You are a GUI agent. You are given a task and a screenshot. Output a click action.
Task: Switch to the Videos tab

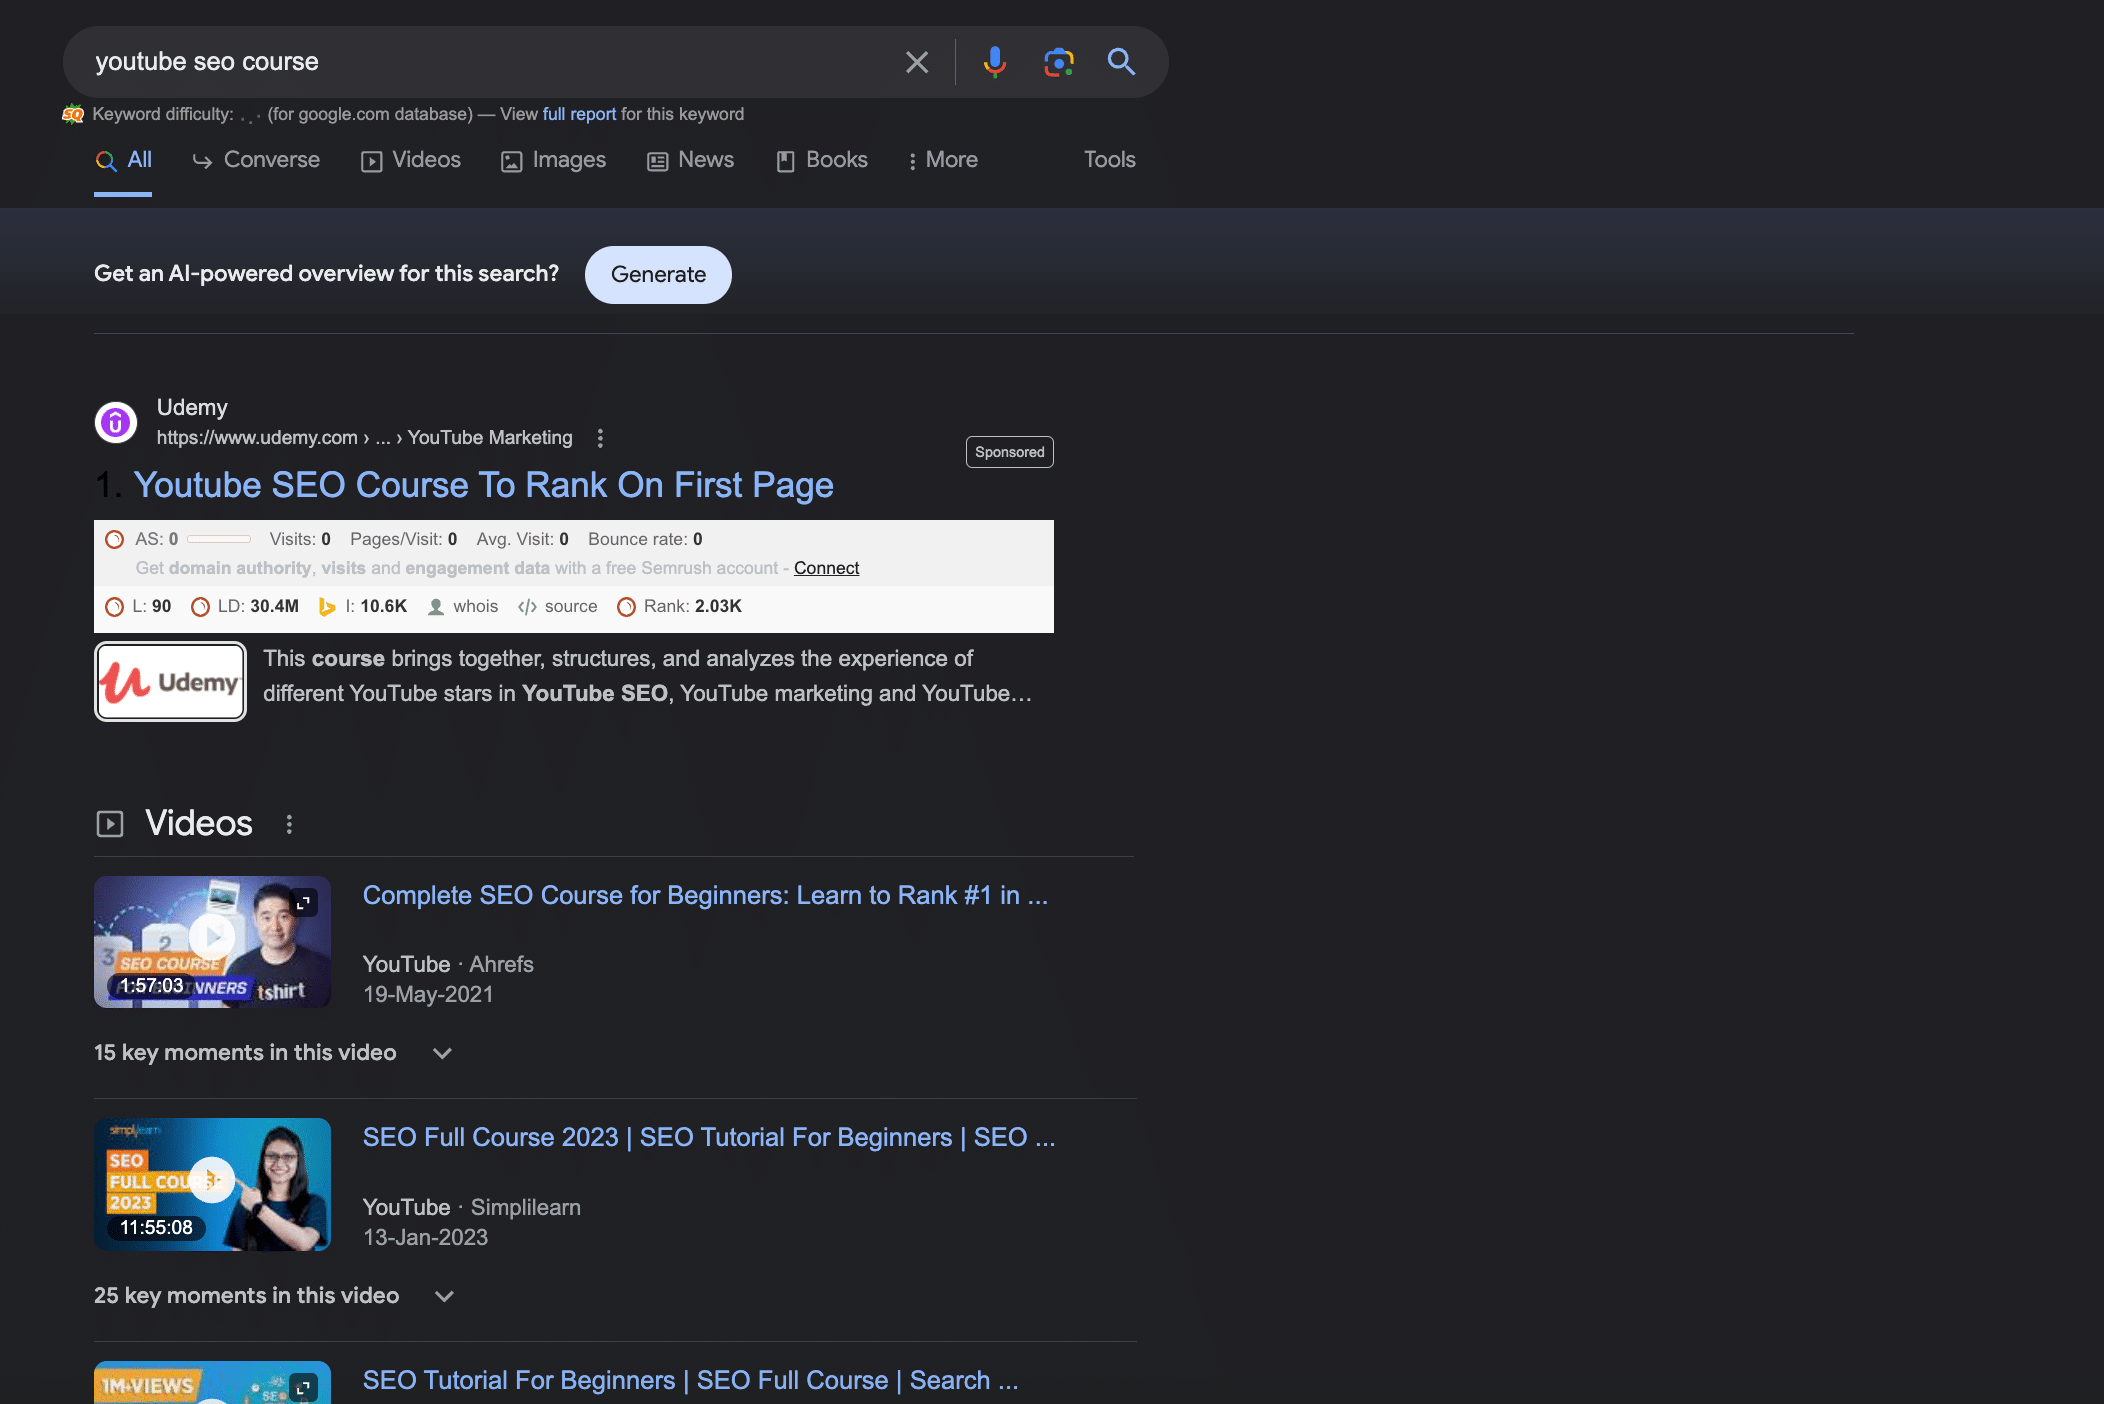(x=411, y=160)
